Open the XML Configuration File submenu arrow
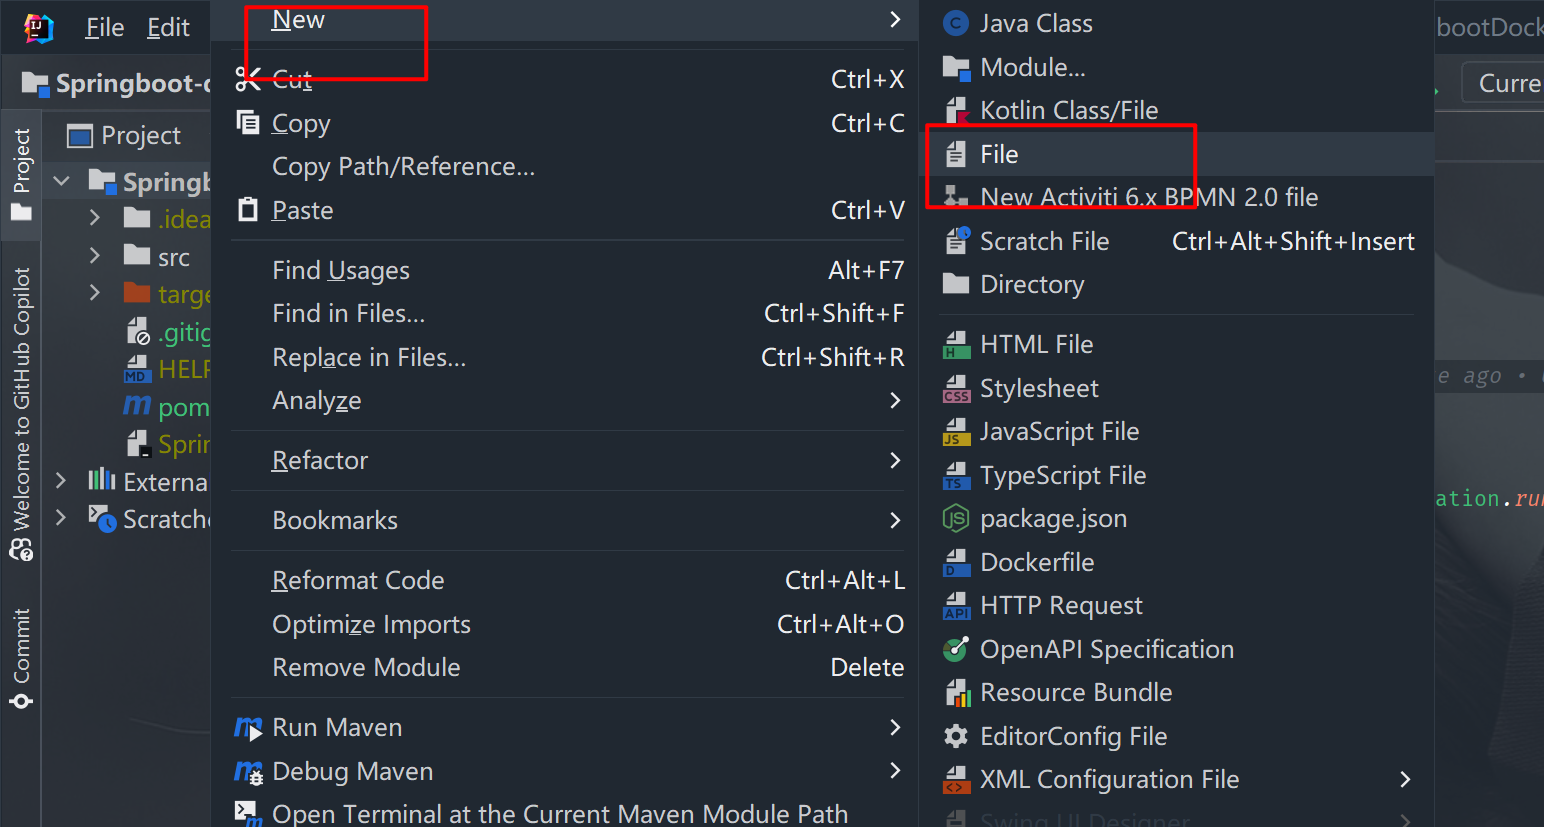 point(1405,780)
